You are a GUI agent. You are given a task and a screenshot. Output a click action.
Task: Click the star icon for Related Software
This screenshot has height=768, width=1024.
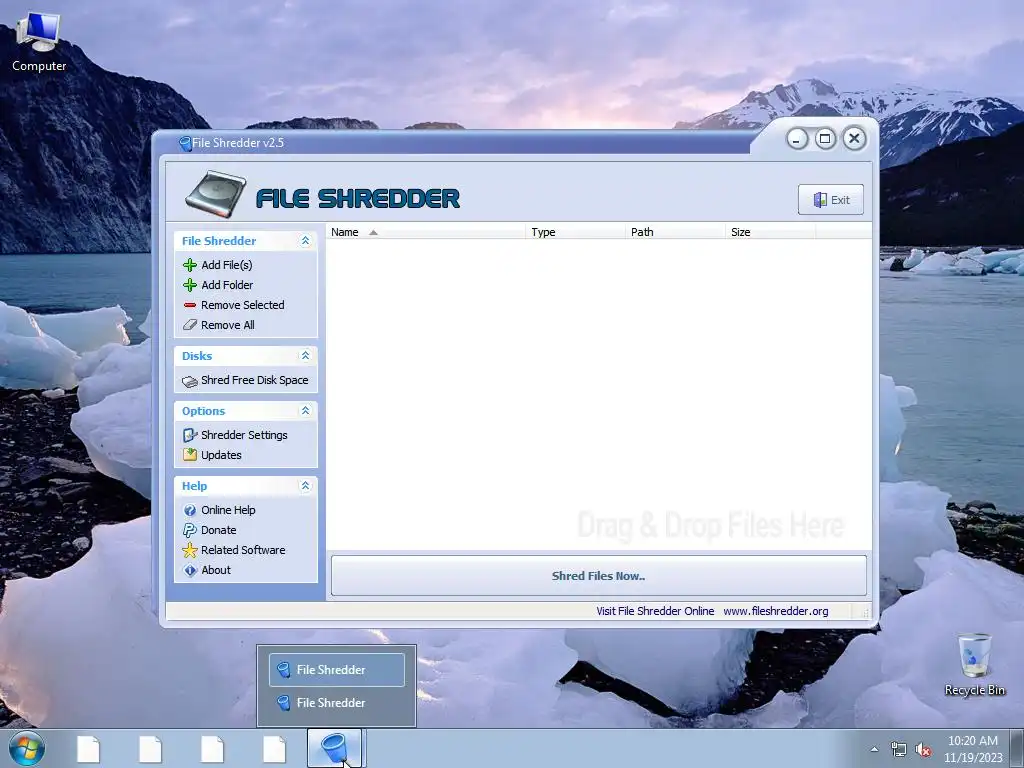pos(190,551)
